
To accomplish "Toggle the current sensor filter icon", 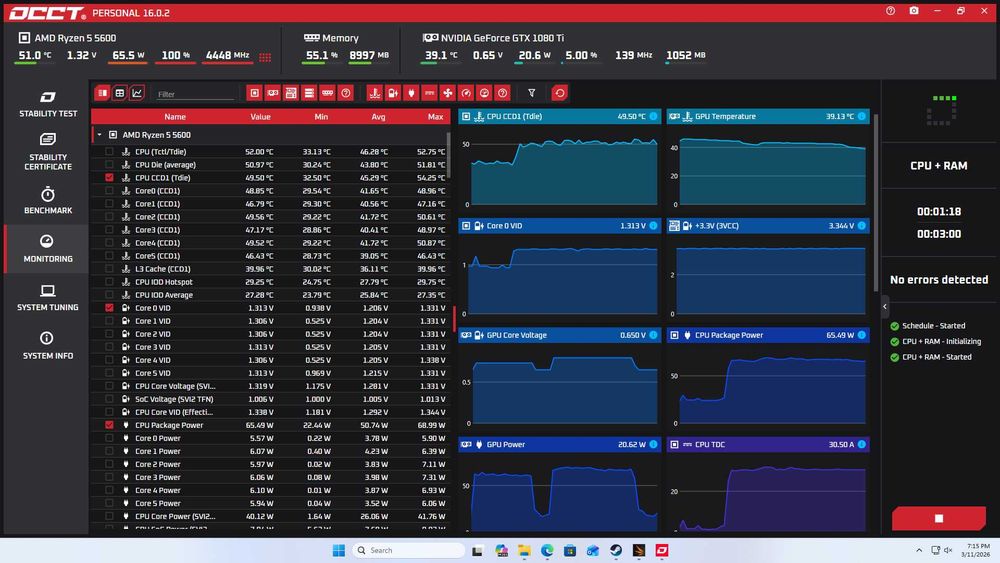I will click(x=429, y=93).
